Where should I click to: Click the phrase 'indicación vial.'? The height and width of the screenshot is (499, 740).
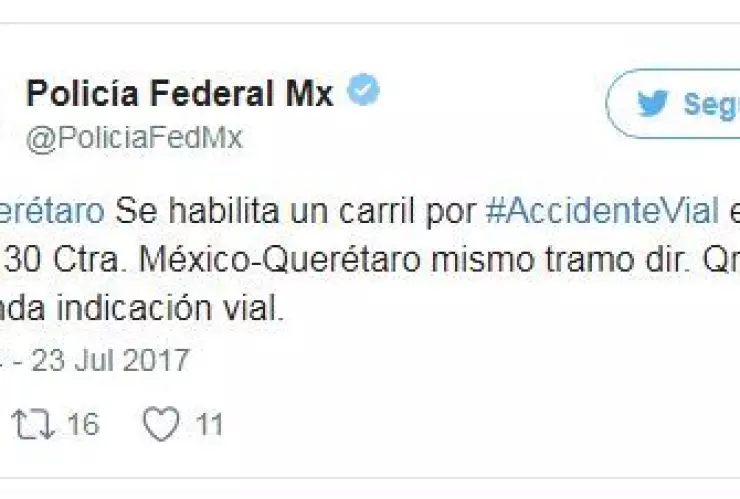point(170,309)
